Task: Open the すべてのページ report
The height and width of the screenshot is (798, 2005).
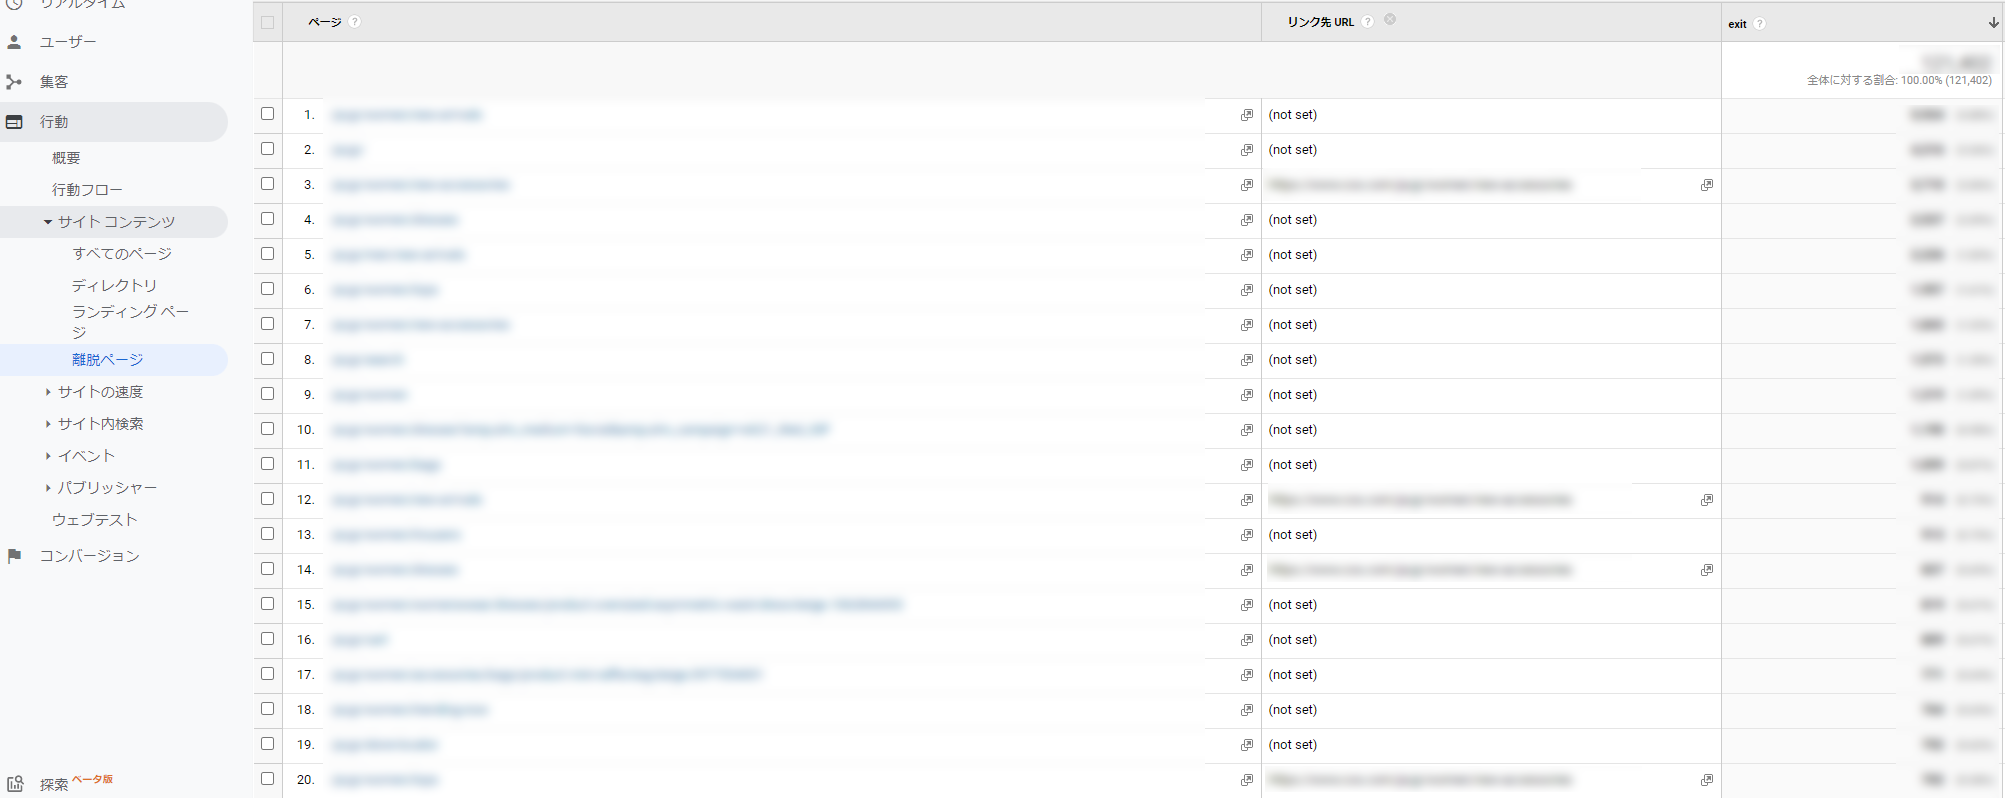Action: [122, 254]
